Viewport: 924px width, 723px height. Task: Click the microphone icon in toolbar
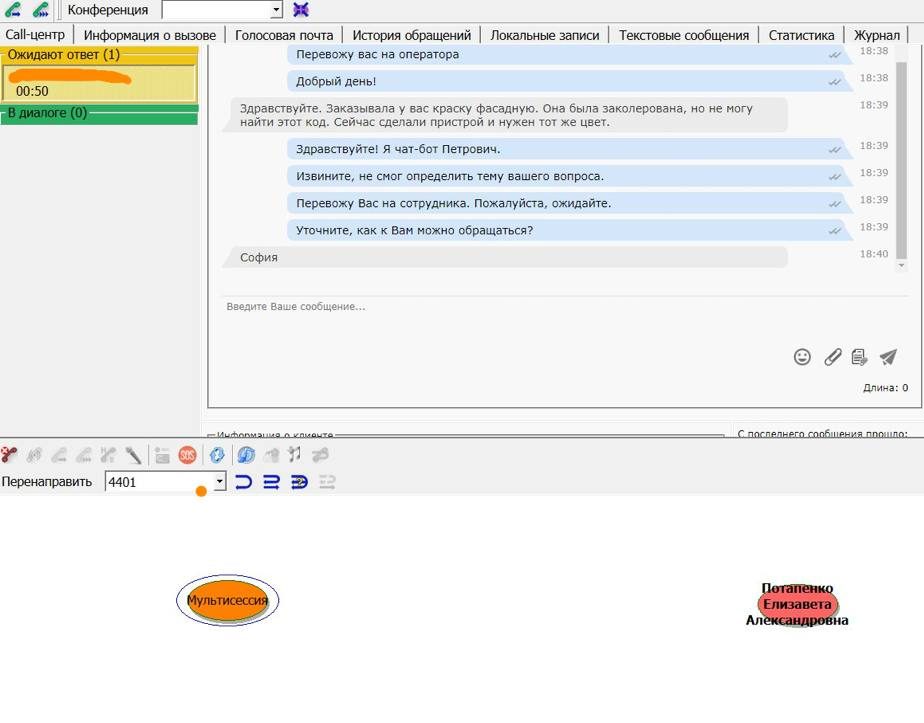pyautogui.click(x=133, y=455)
